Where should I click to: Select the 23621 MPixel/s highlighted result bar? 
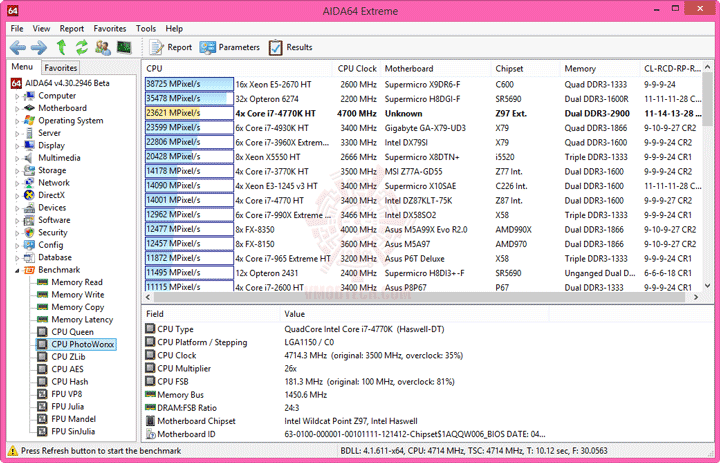point(189,113)
